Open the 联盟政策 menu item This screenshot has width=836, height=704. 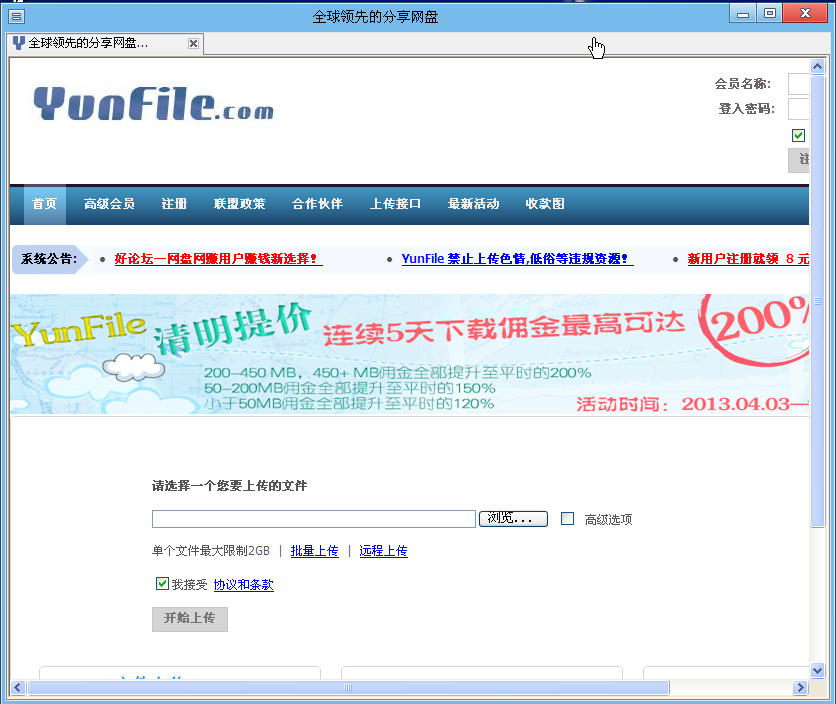[x=239, y=203]
